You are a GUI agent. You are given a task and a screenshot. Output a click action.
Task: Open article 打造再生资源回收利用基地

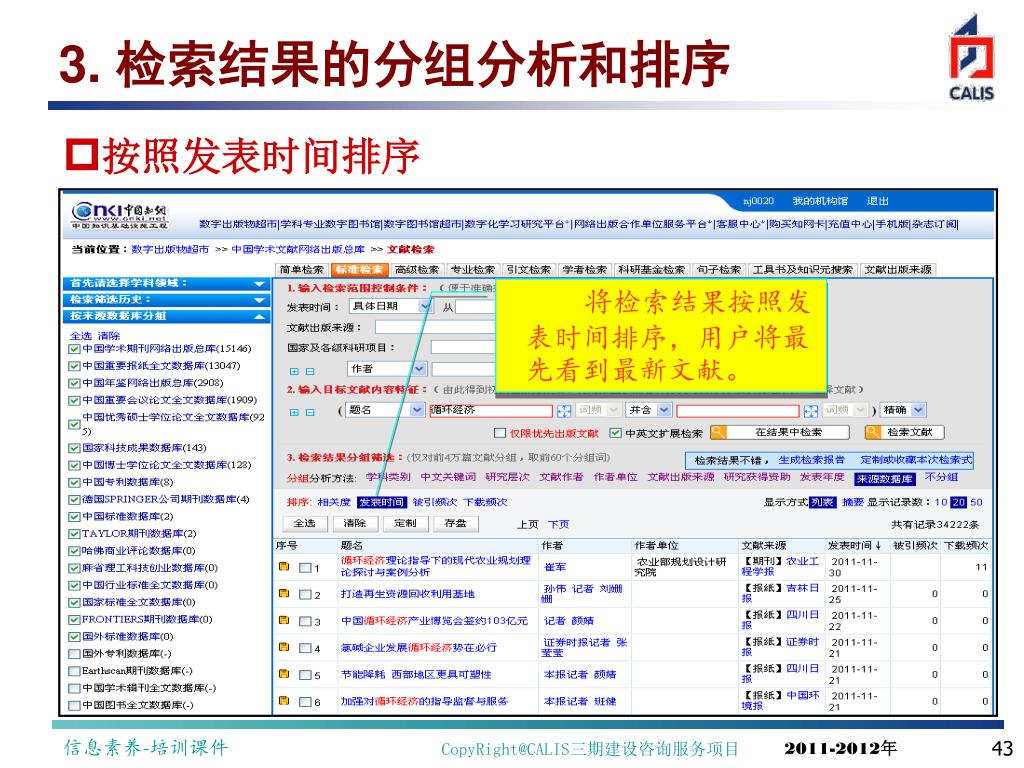point(408,594)
